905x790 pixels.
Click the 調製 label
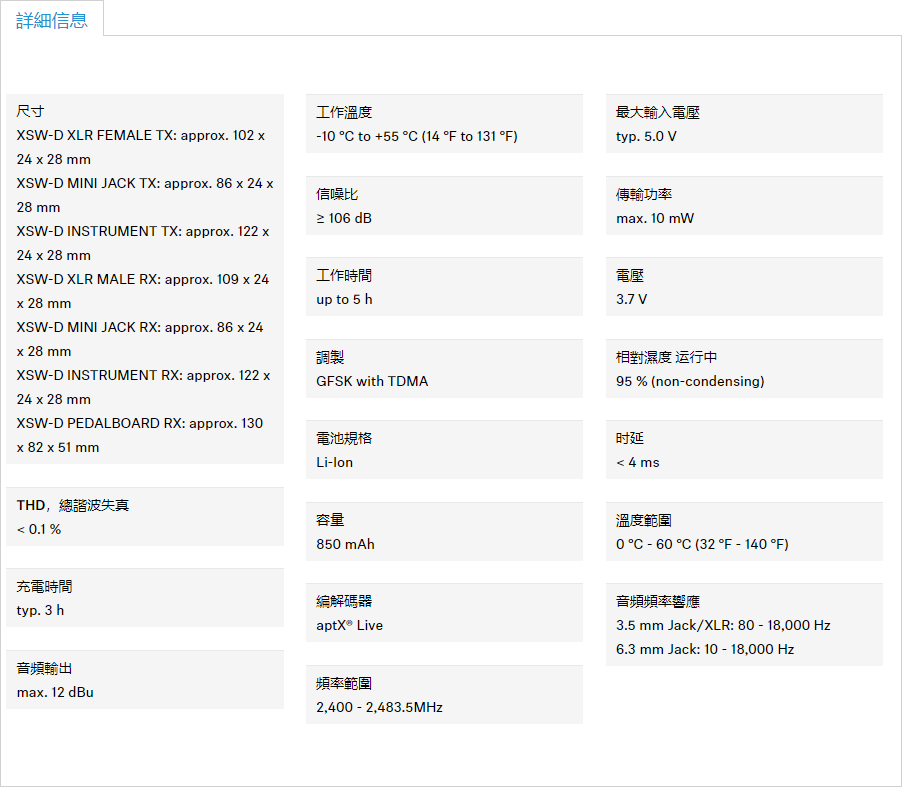(x=330, y=358)
